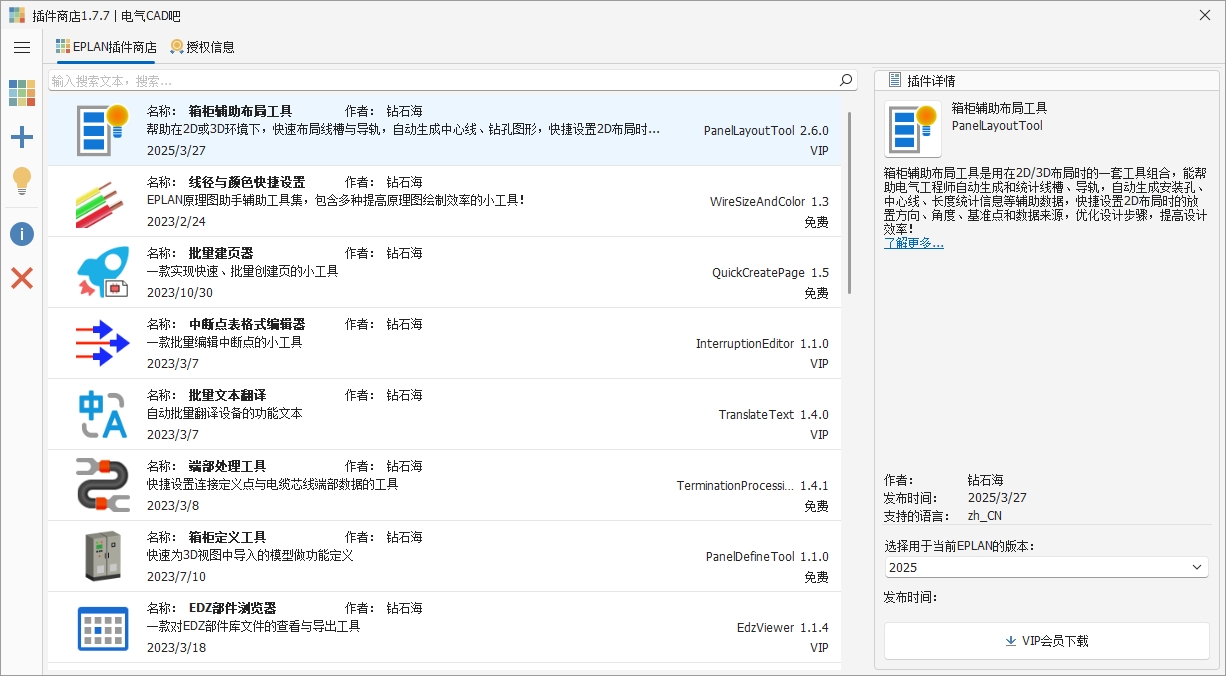Click in the plugin search text field
Image resolution: width=1226 pixels, height=676 pixels.
[x=440, y=80]
